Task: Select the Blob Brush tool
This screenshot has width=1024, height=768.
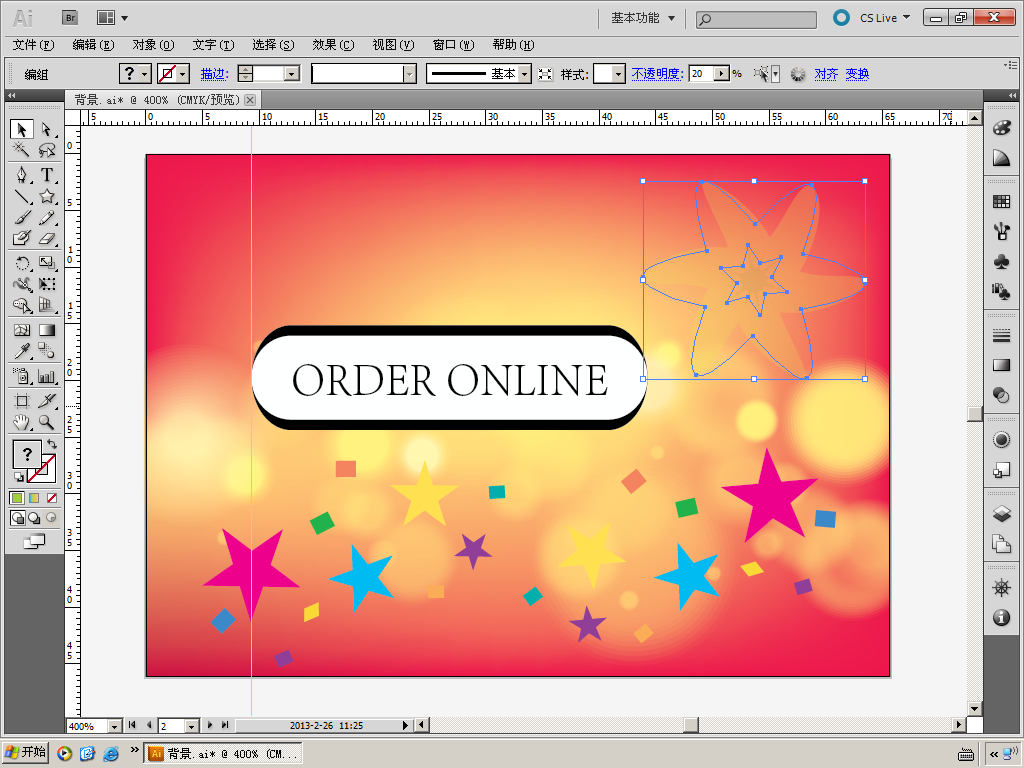Action: 22,238
